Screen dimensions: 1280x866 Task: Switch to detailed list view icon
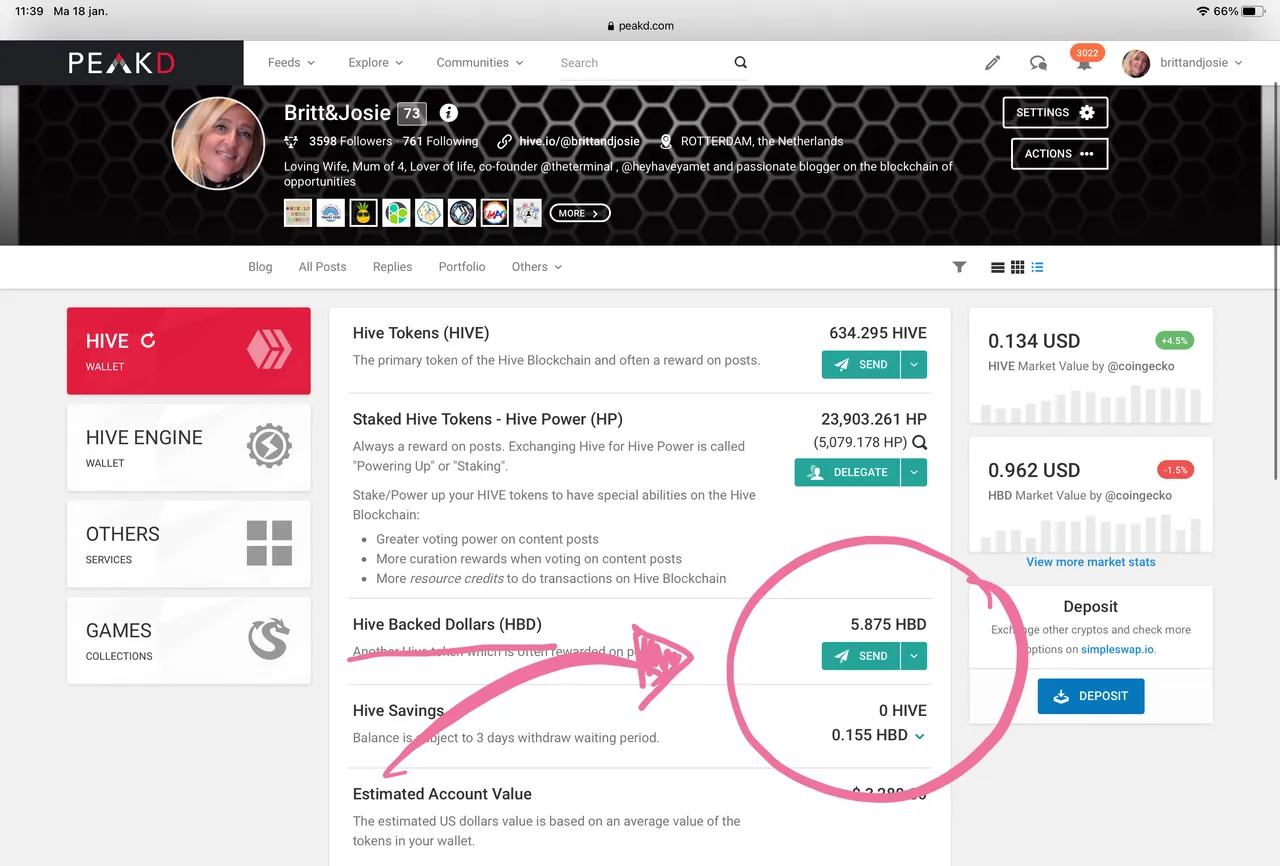coord(1037,267)
